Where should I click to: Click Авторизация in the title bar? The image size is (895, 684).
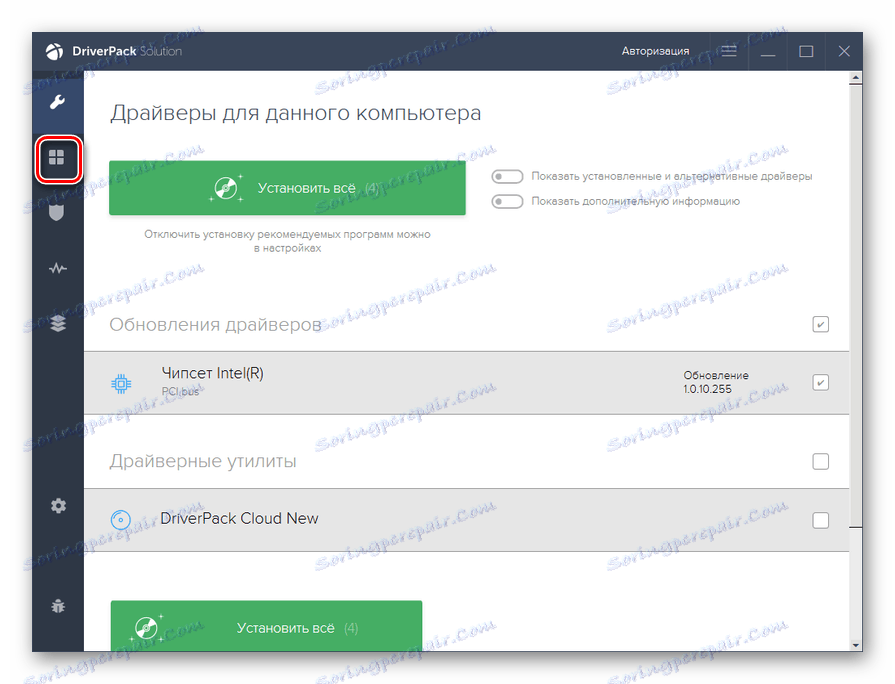(x=655, y=51)
